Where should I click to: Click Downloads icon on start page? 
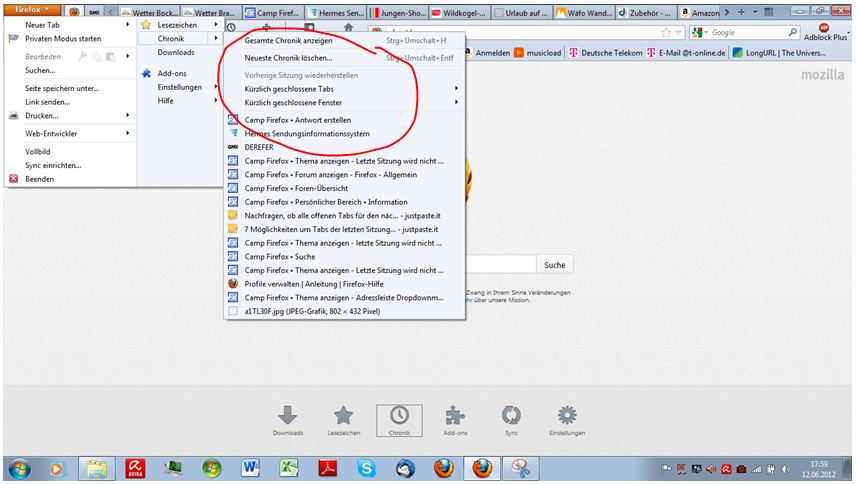[288, 420]
